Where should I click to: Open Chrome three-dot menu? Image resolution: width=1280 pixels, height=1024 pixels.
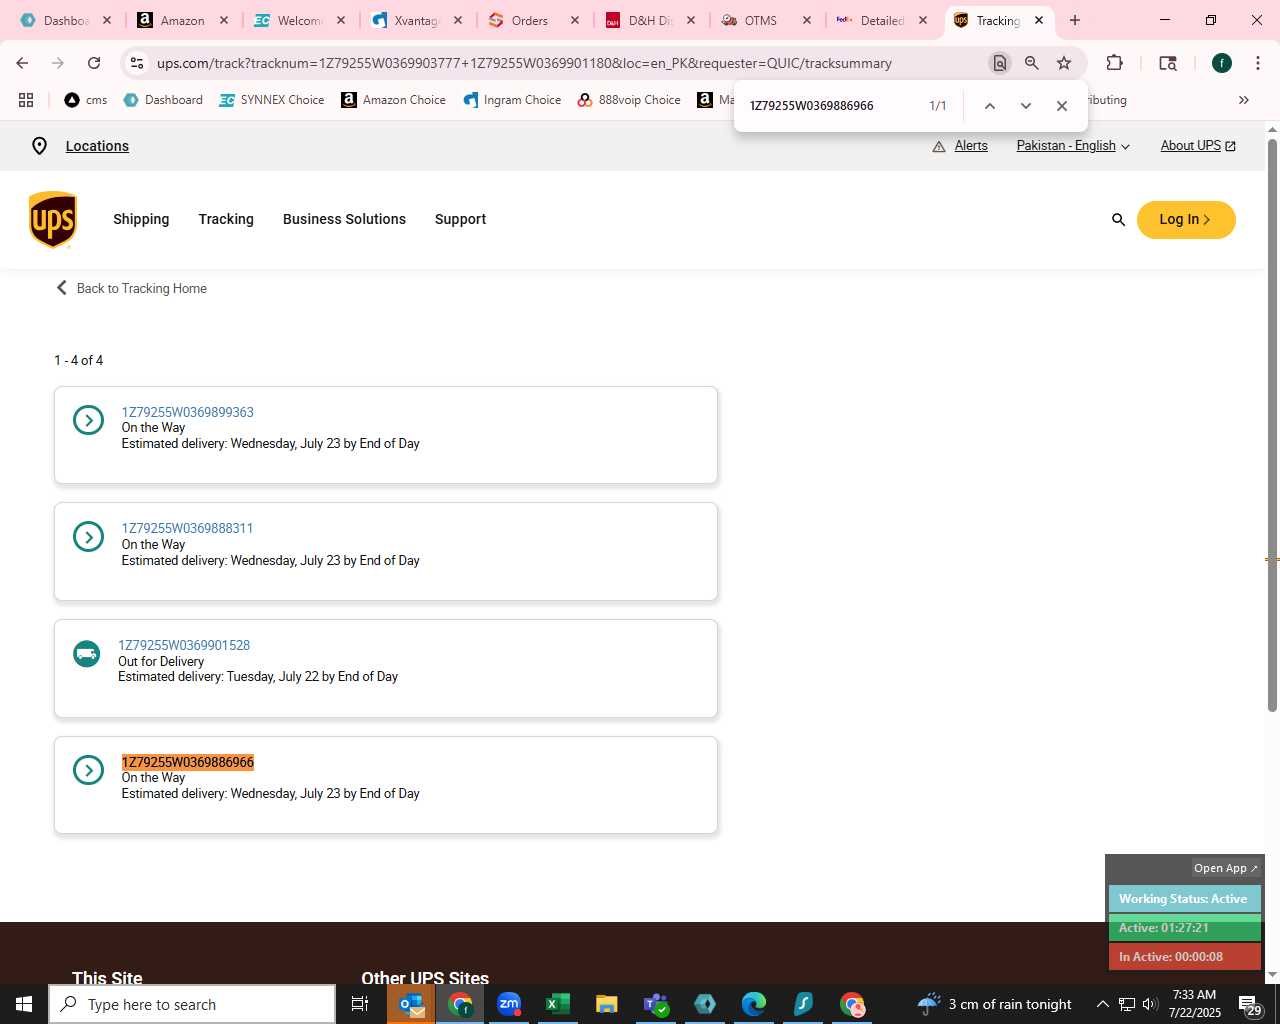pos(1258,63)
